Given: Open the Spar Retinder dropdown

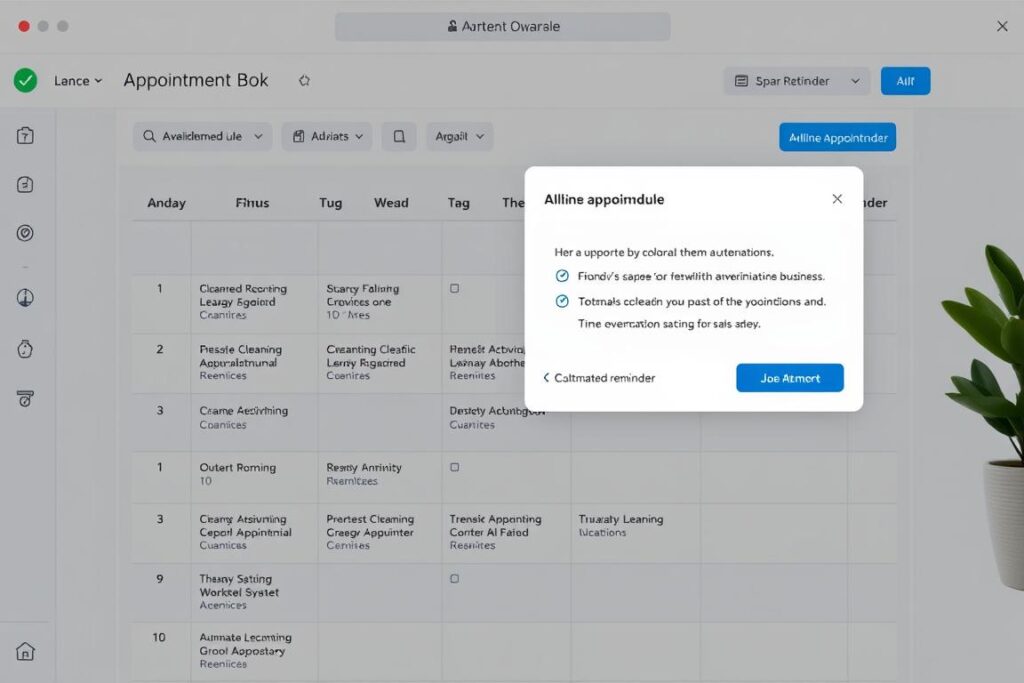Looking at the screenshot, I should pyautogui.click(x=796, y=81).
